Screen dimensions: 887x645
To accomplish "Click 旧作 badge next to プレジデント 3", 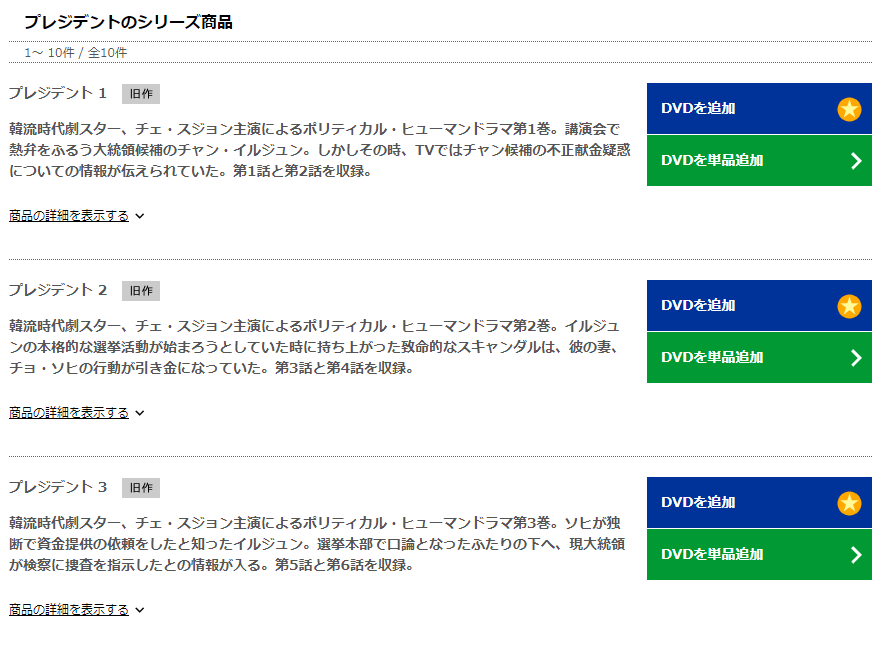I will (141, 488).
